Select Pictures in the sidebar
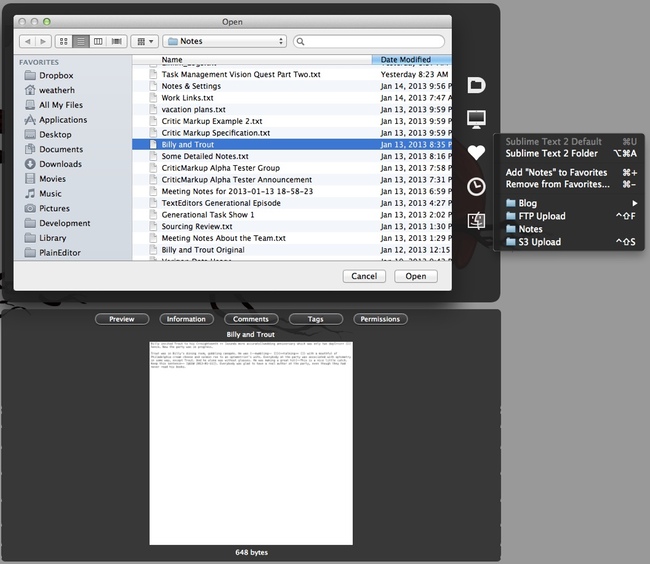Image resolution: width=650 pixels, height=564 pixels. [x=47, y=208]
